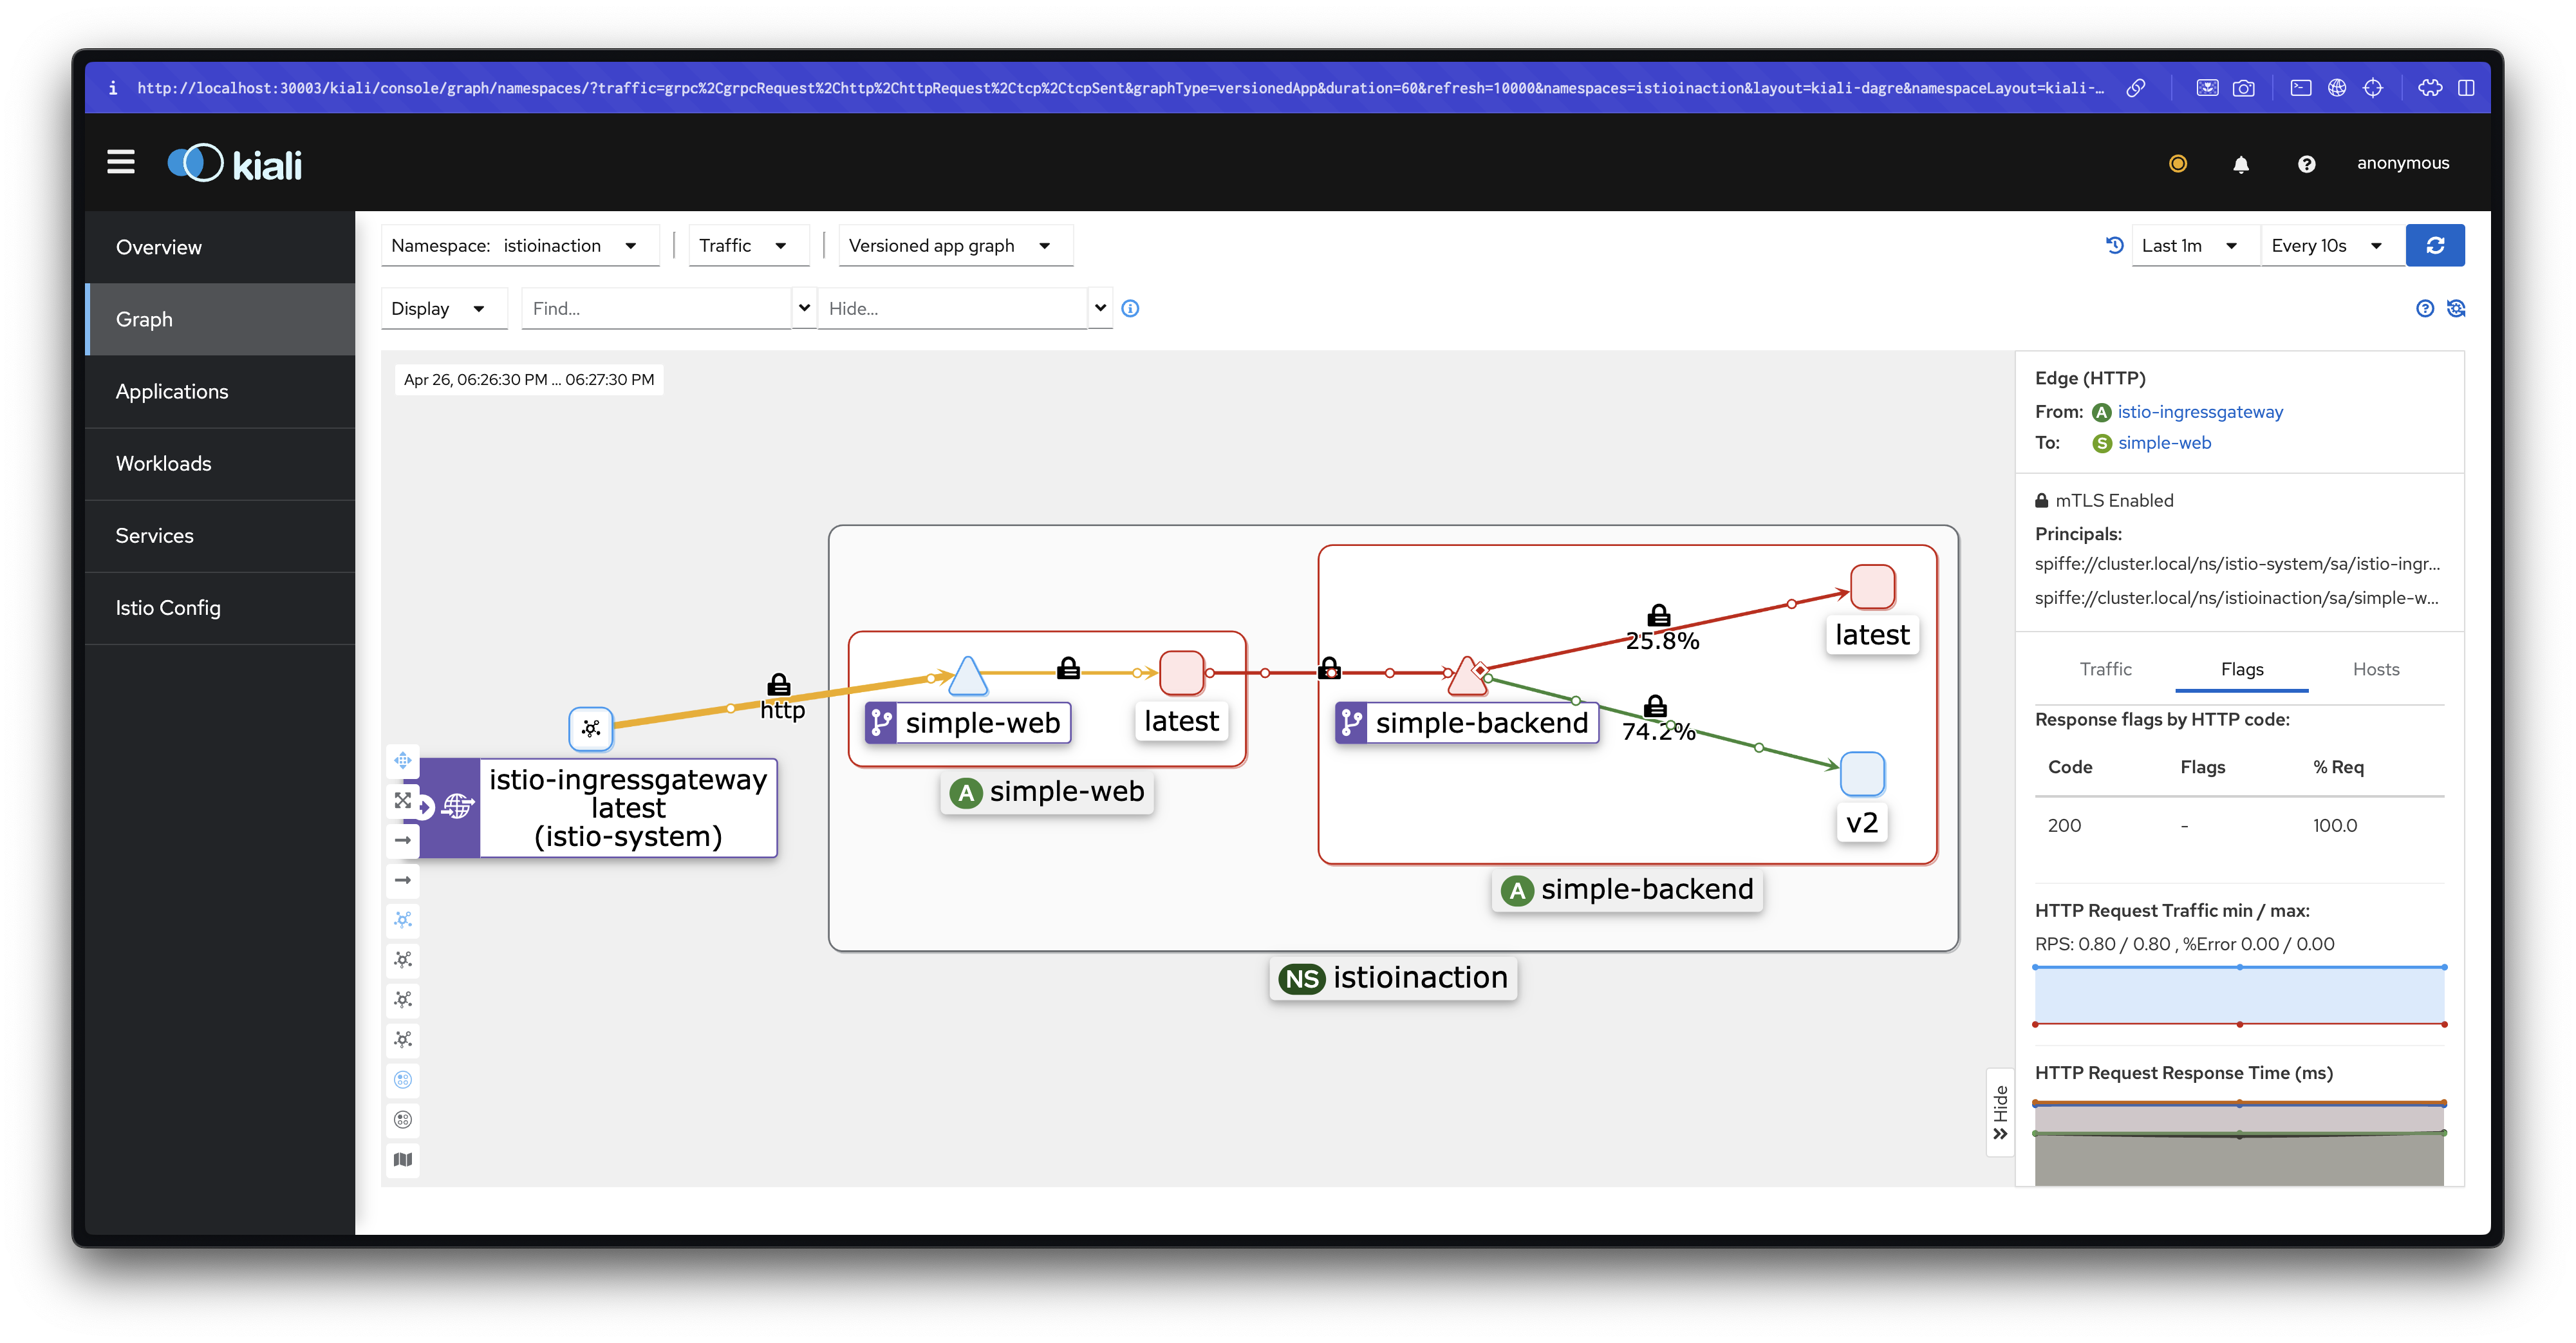Viewport: 2576px width, 1343px height.
Task: Open the browser extensions puzzle icon
Action: click(2430, 88)
